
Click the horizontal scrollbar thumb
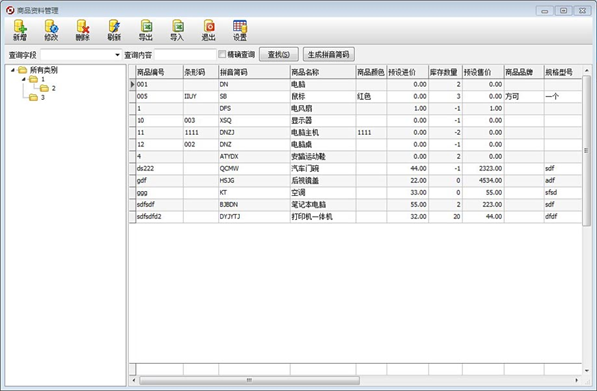click(x=249, y=380)
